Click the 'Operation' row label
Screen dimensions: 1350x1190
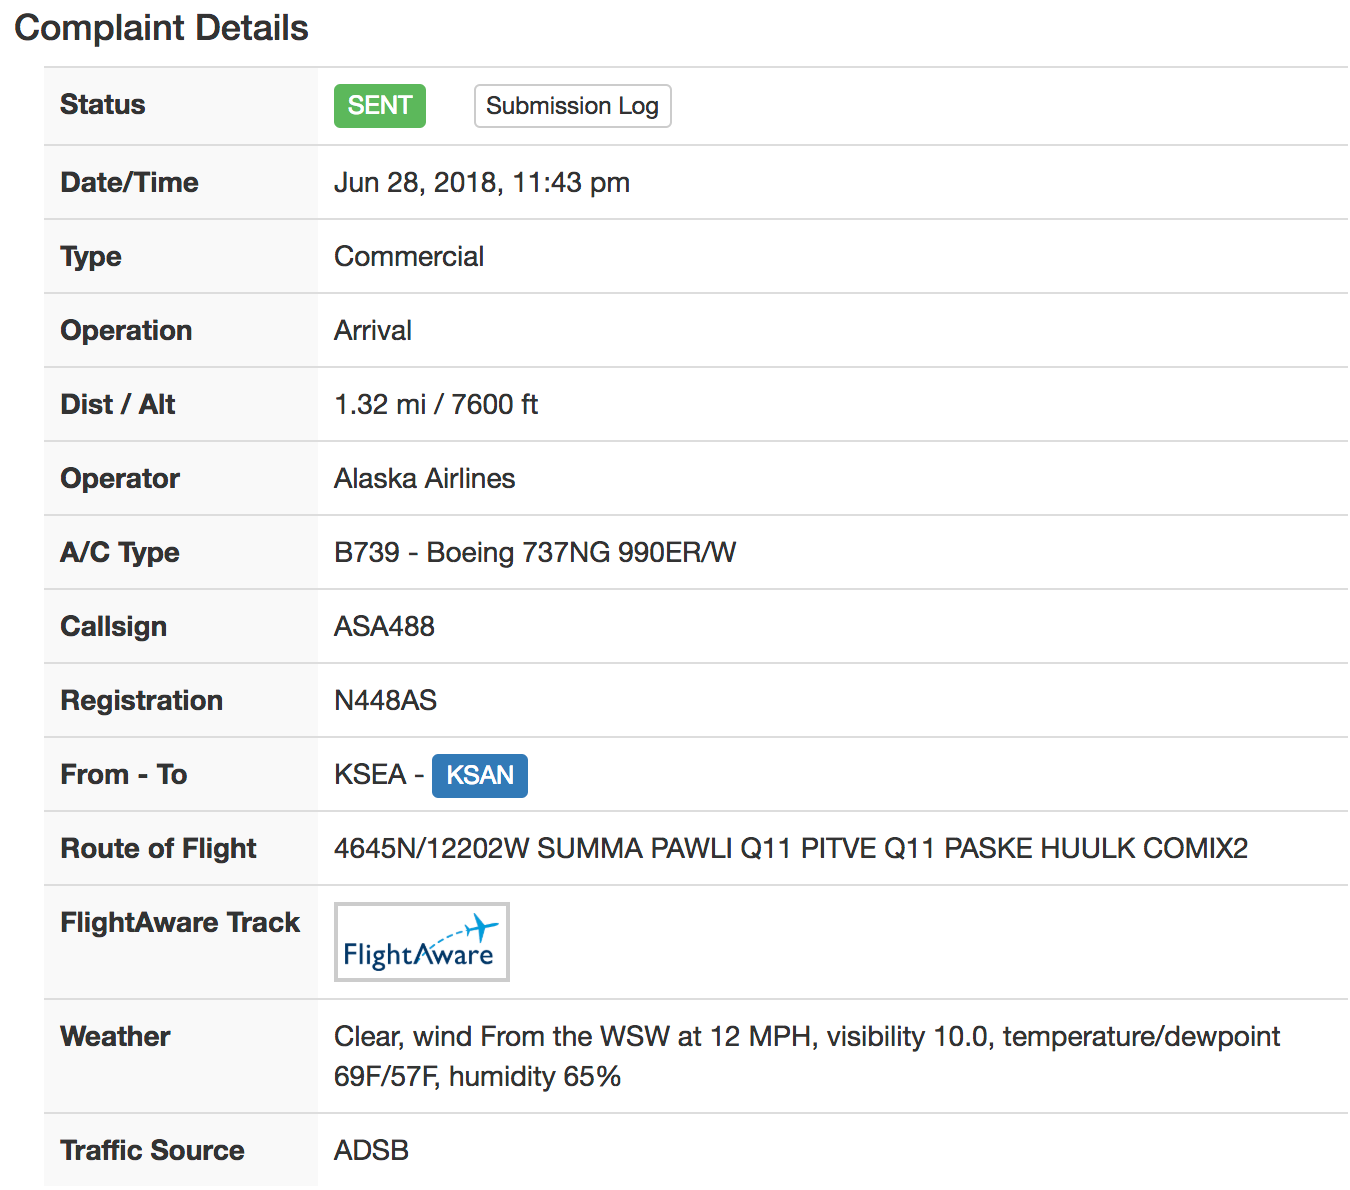pos(126,331)
